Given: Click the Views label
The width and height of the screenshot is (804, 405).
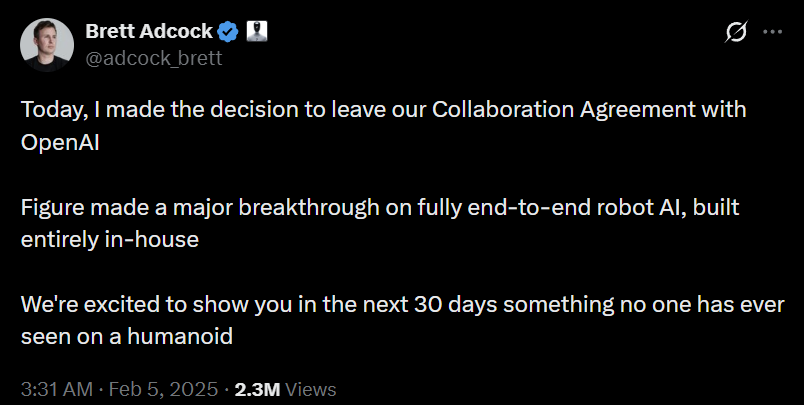Looking at the screenshot, I should [312, 389].
